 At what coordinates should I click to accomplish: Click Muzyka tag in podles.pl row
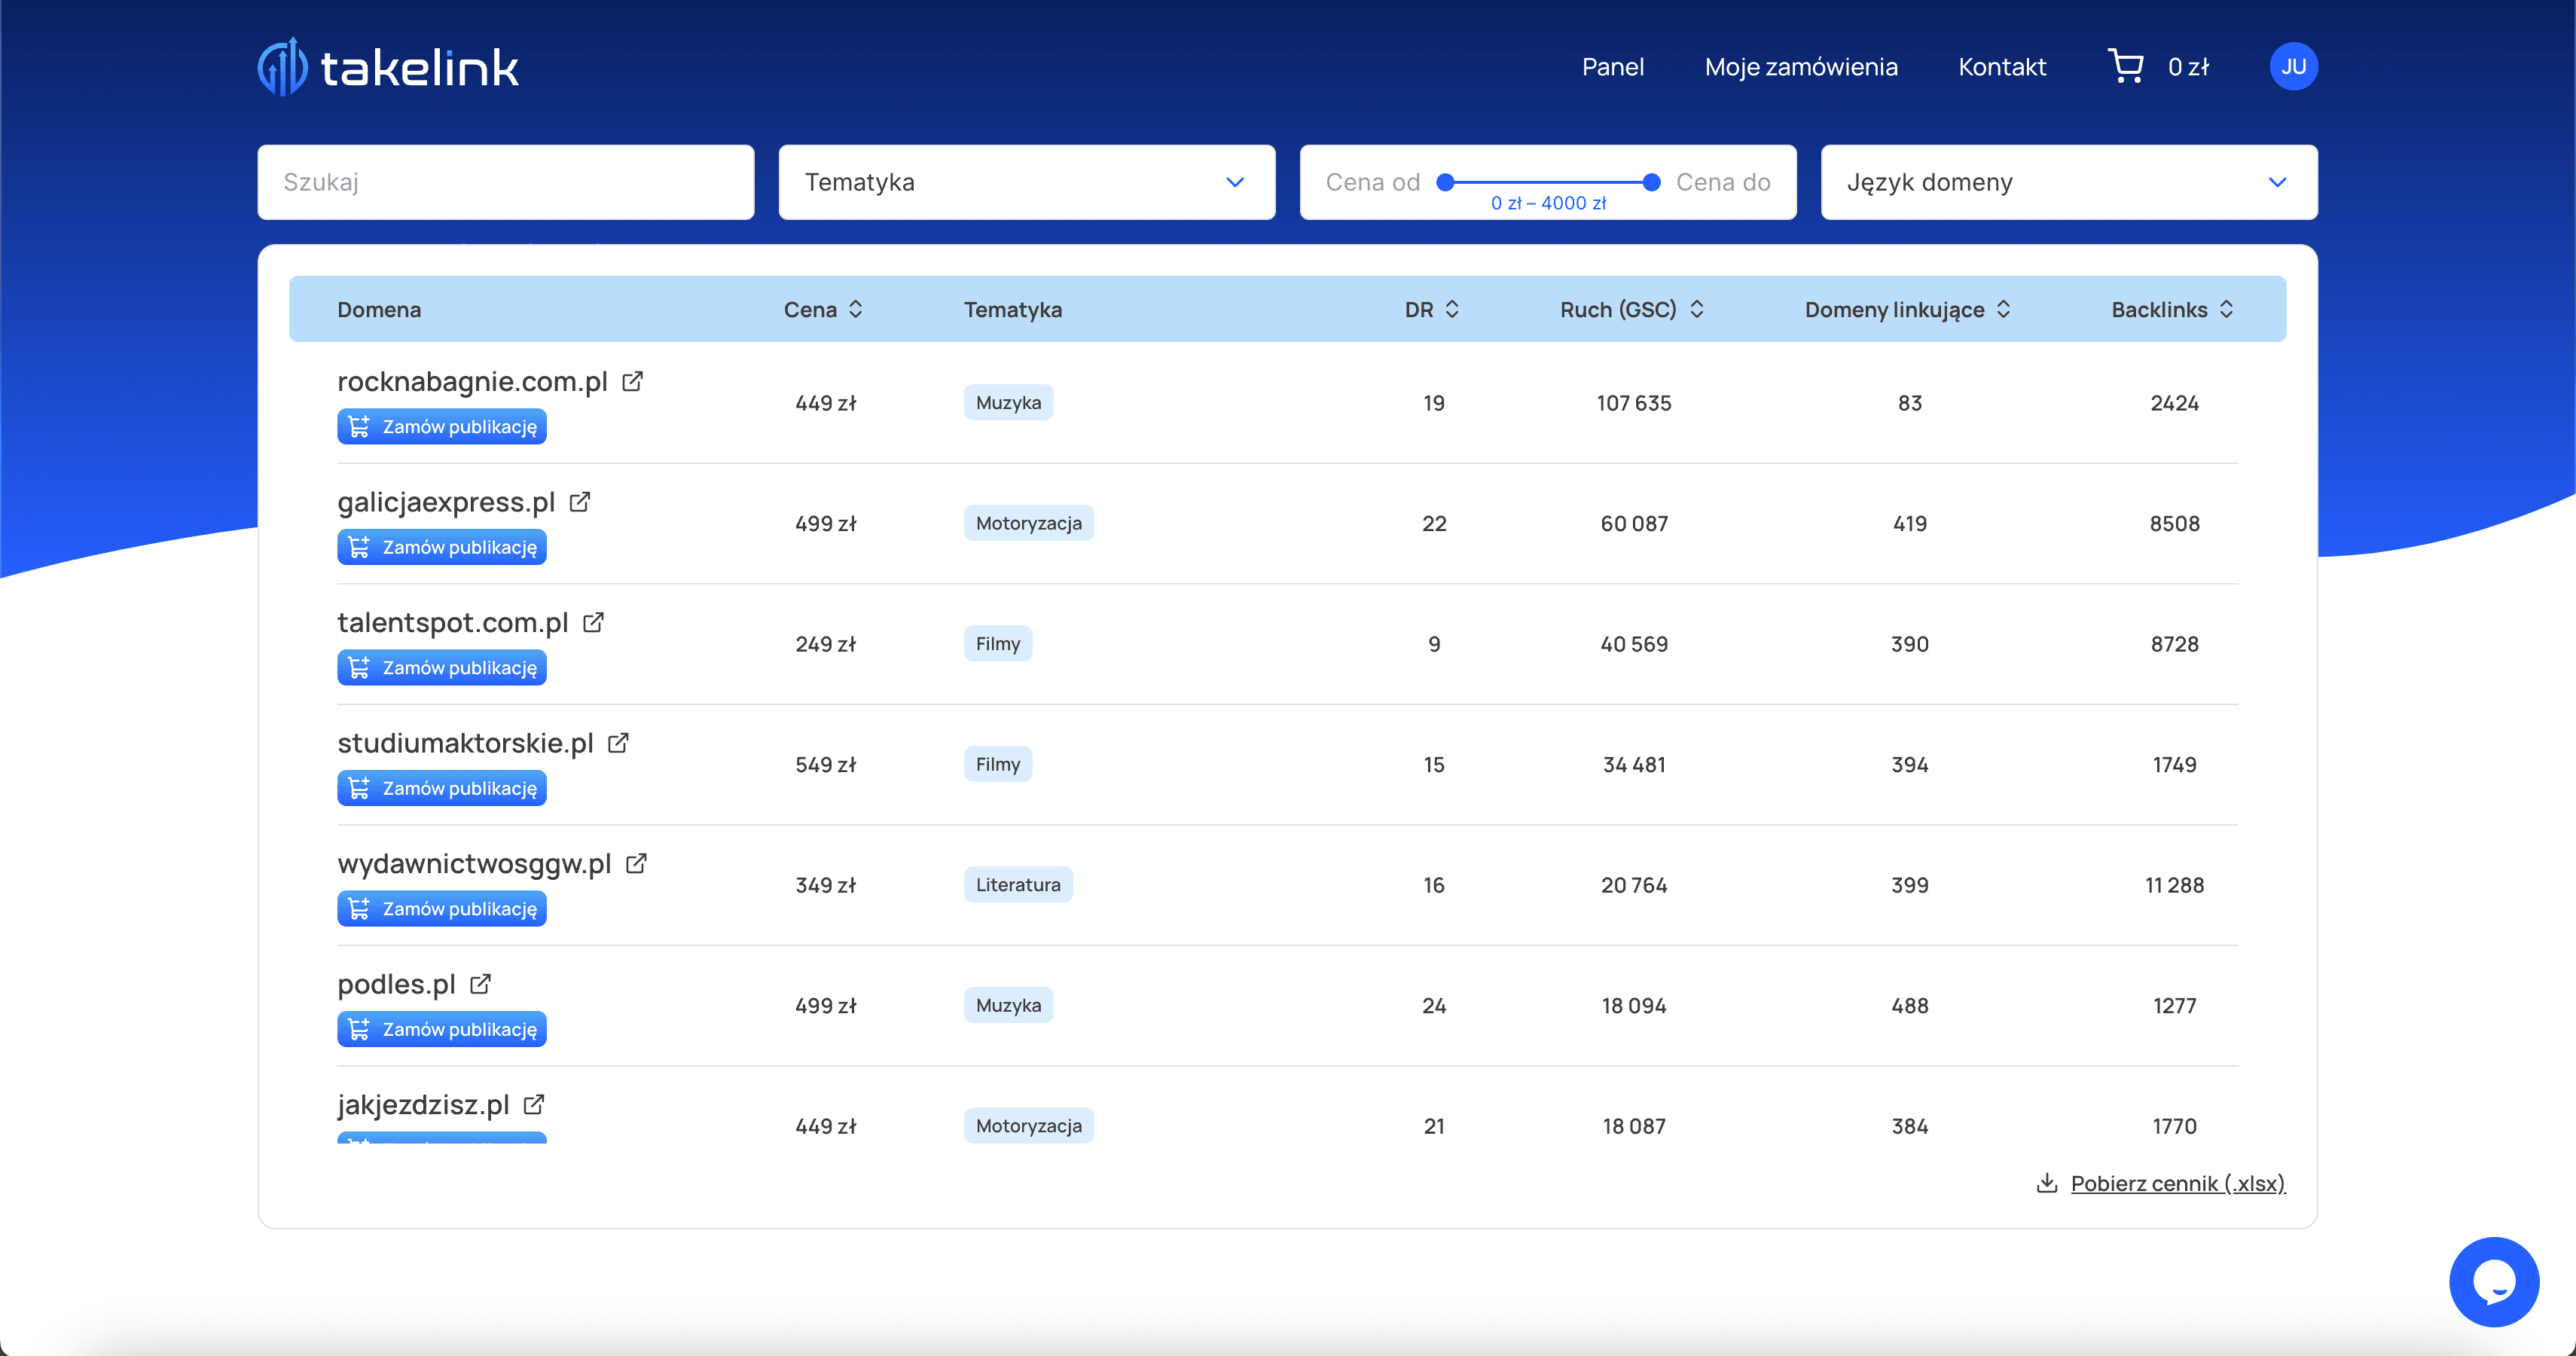click(x=1008, y=1005)
